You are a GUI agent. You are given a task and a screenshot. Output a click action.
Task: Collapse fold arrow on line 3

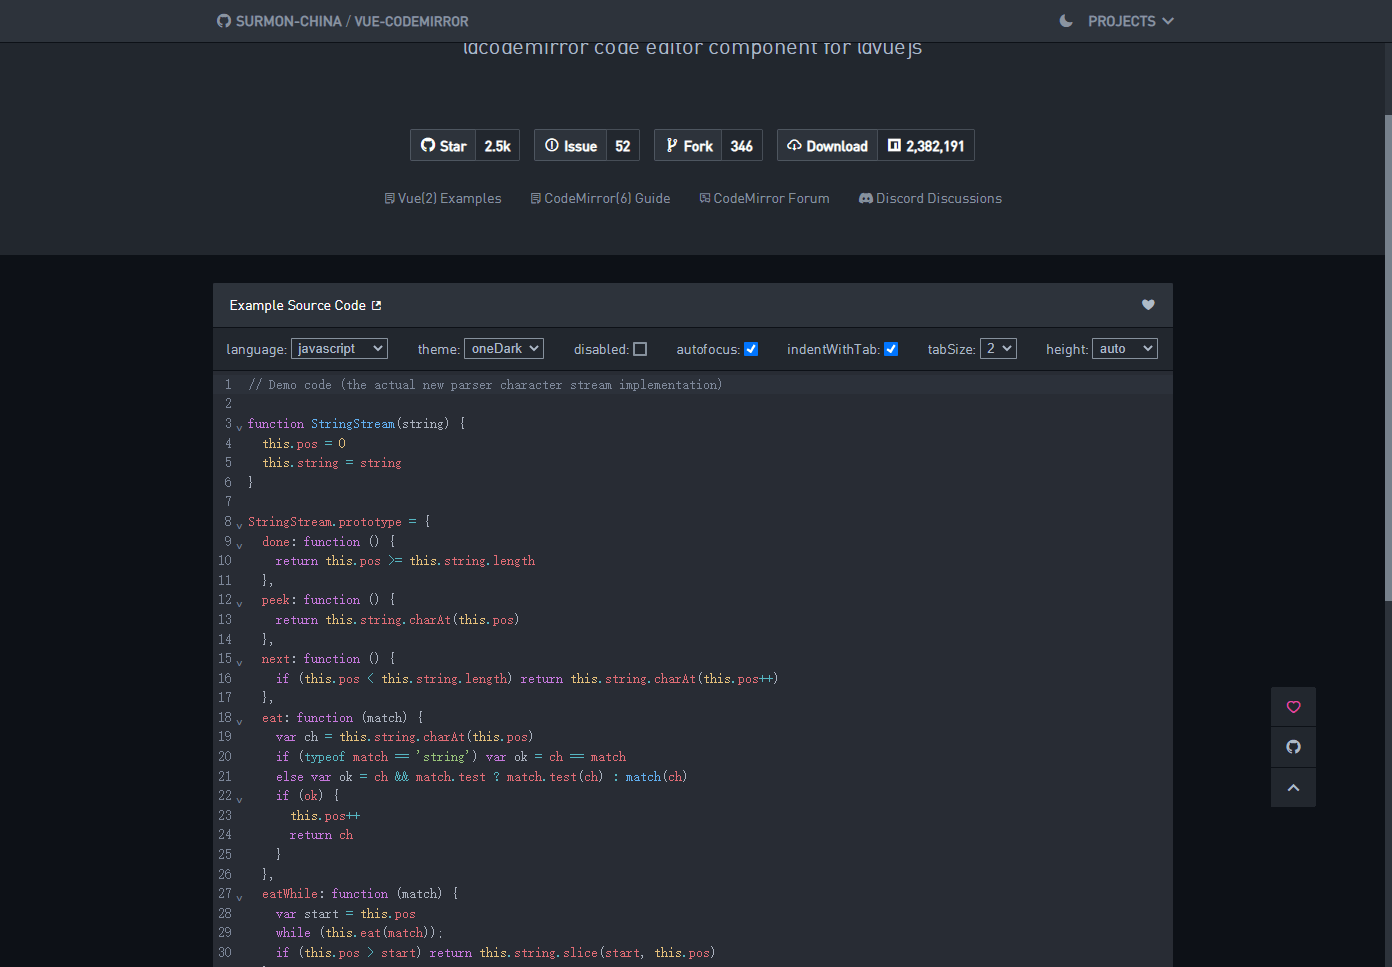click(239, 427)
